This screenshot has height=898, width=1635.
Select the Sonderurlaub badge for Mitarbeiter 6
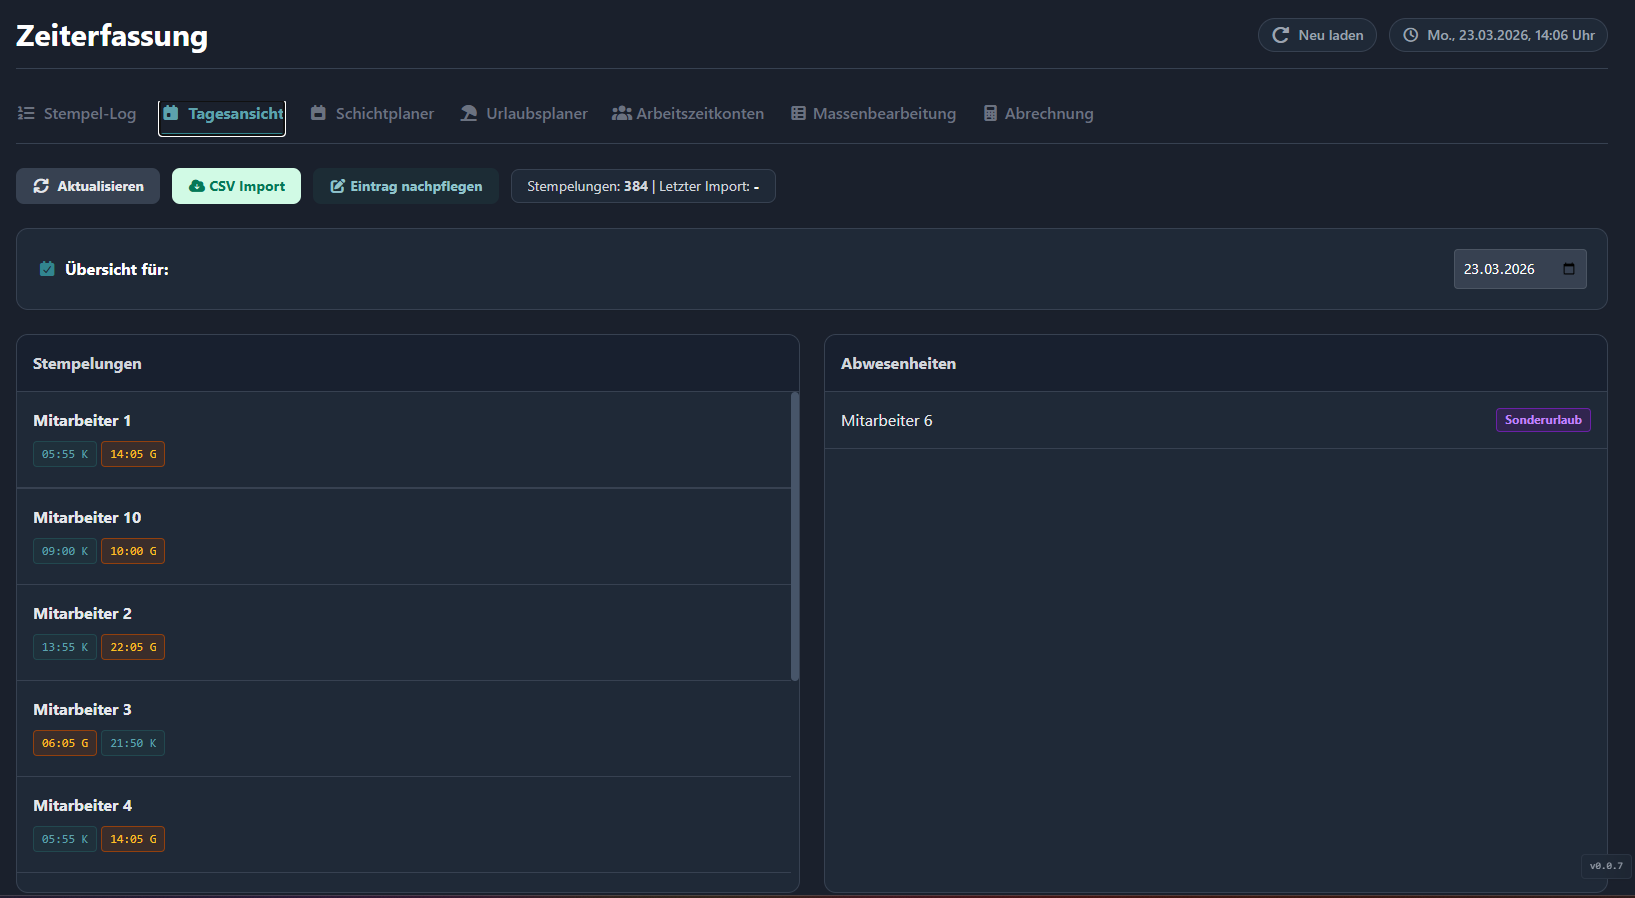[x=1542, y=420]
